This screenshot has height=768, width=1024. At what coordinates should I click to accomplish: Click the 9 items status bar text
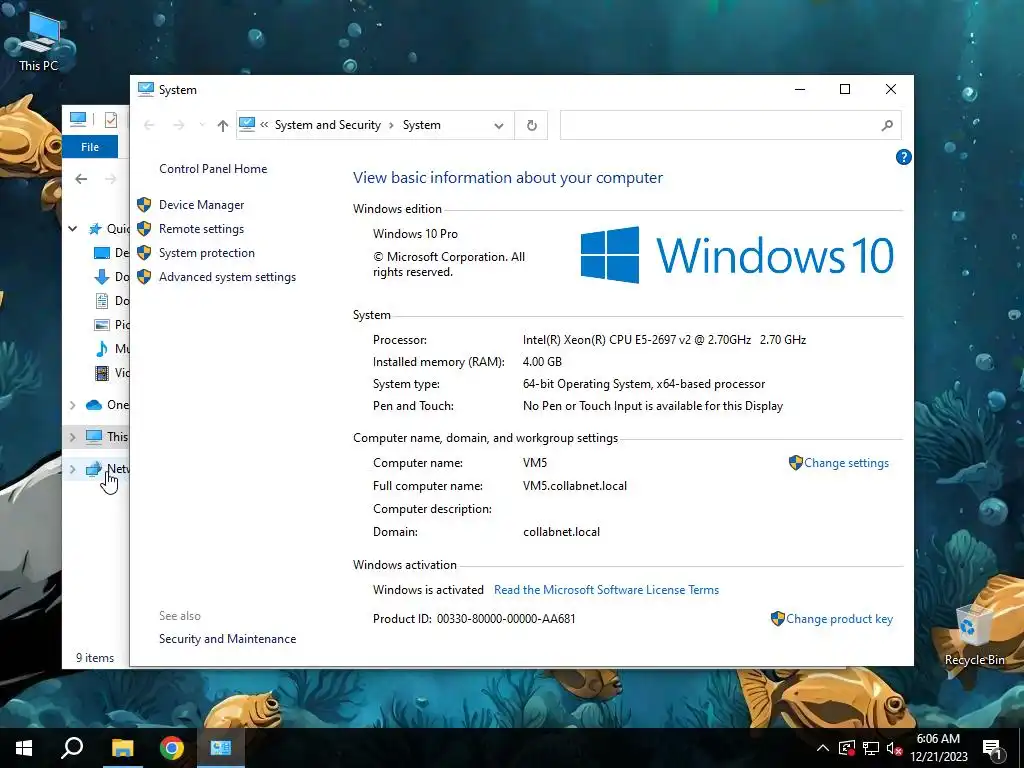click(95, 658)
